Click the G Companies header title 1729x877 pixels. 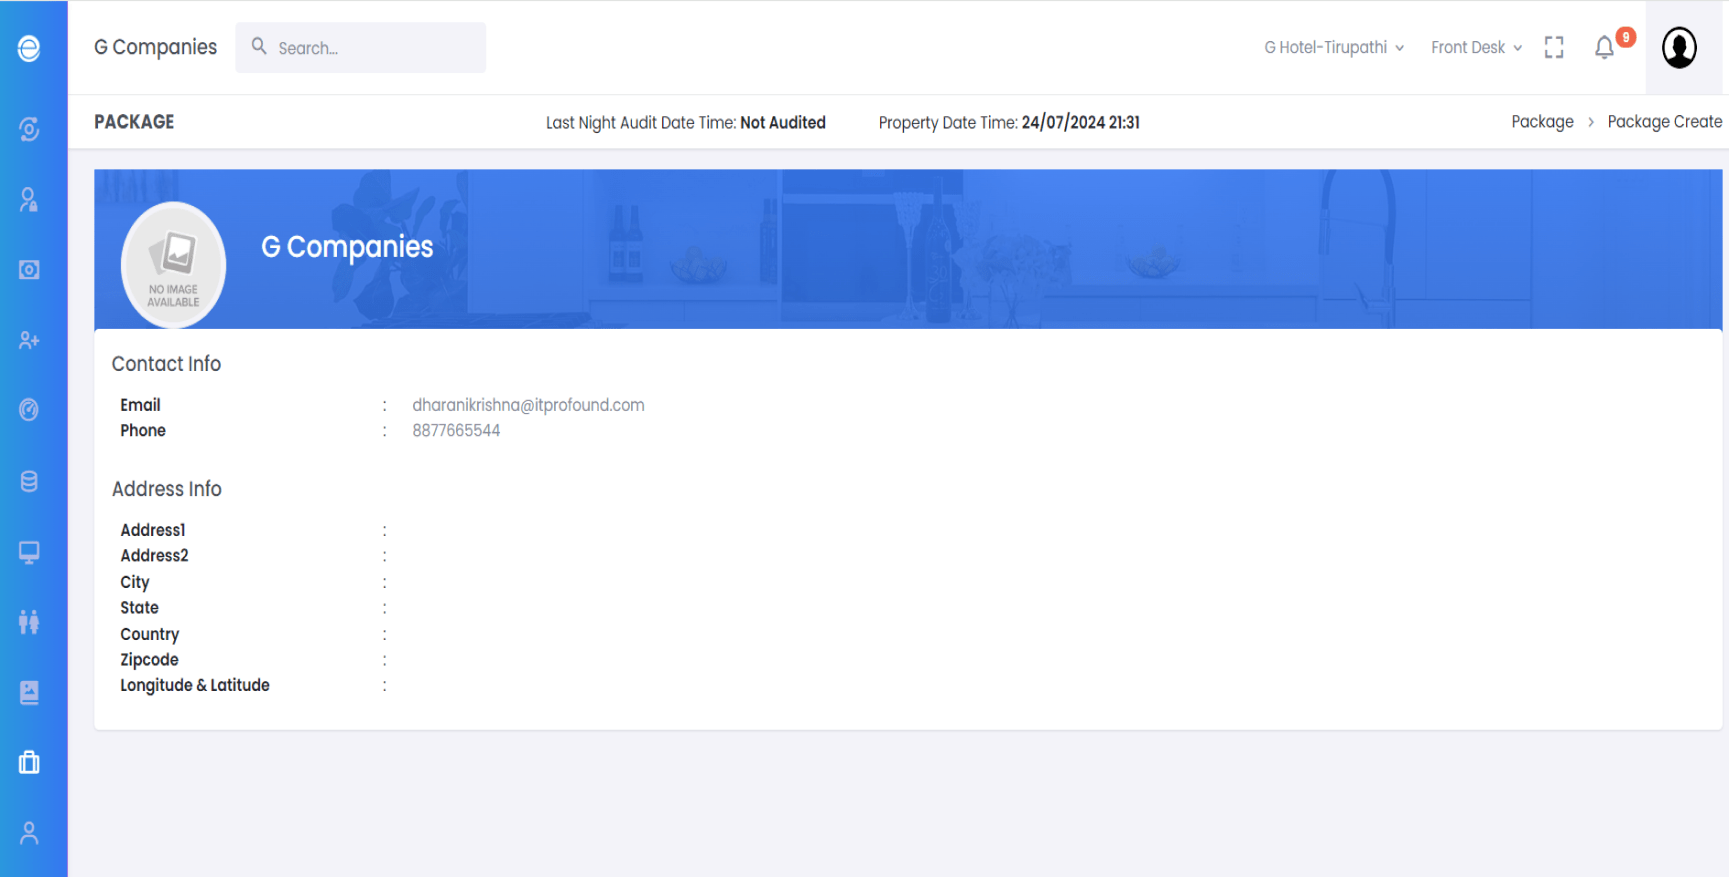[155, 47]
